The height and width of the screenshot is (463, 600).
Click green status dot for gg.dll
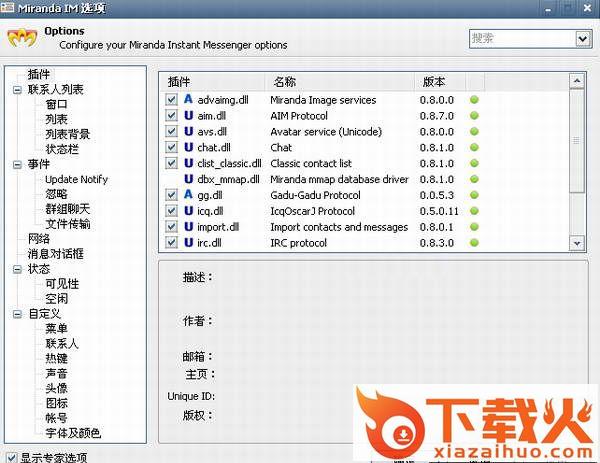coord(474,195)
